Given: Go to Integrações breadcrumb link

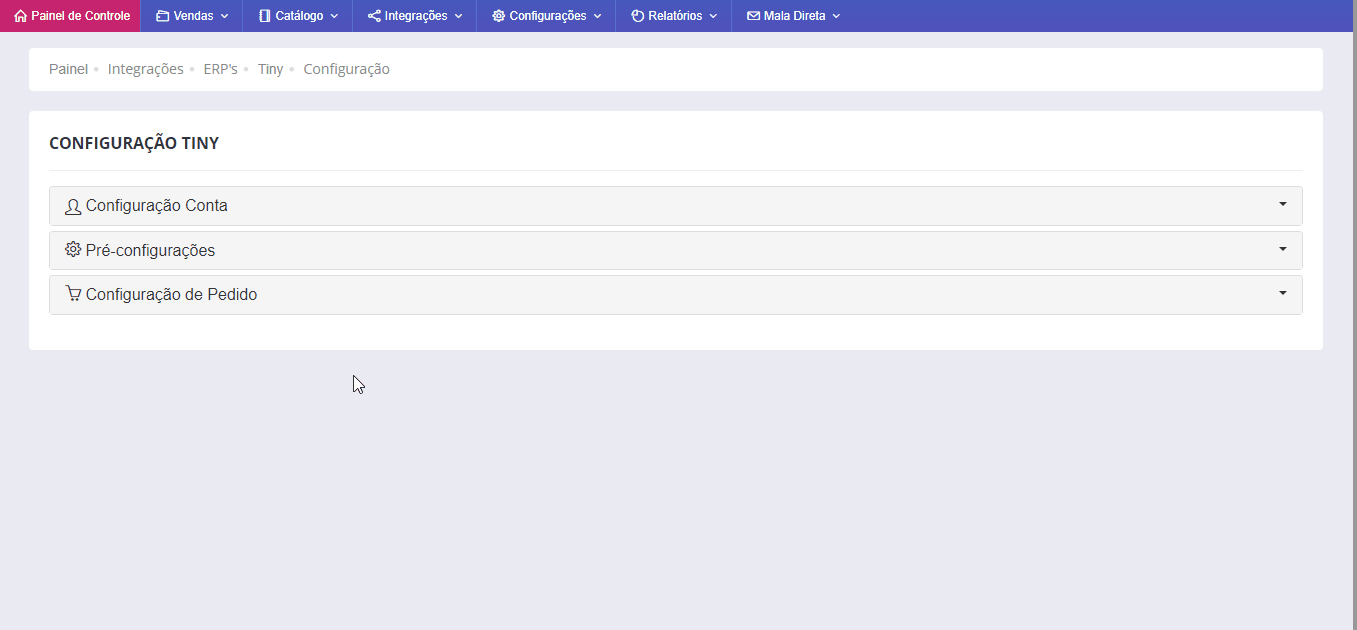Looking at the screenshot, I should pos(146,69).
